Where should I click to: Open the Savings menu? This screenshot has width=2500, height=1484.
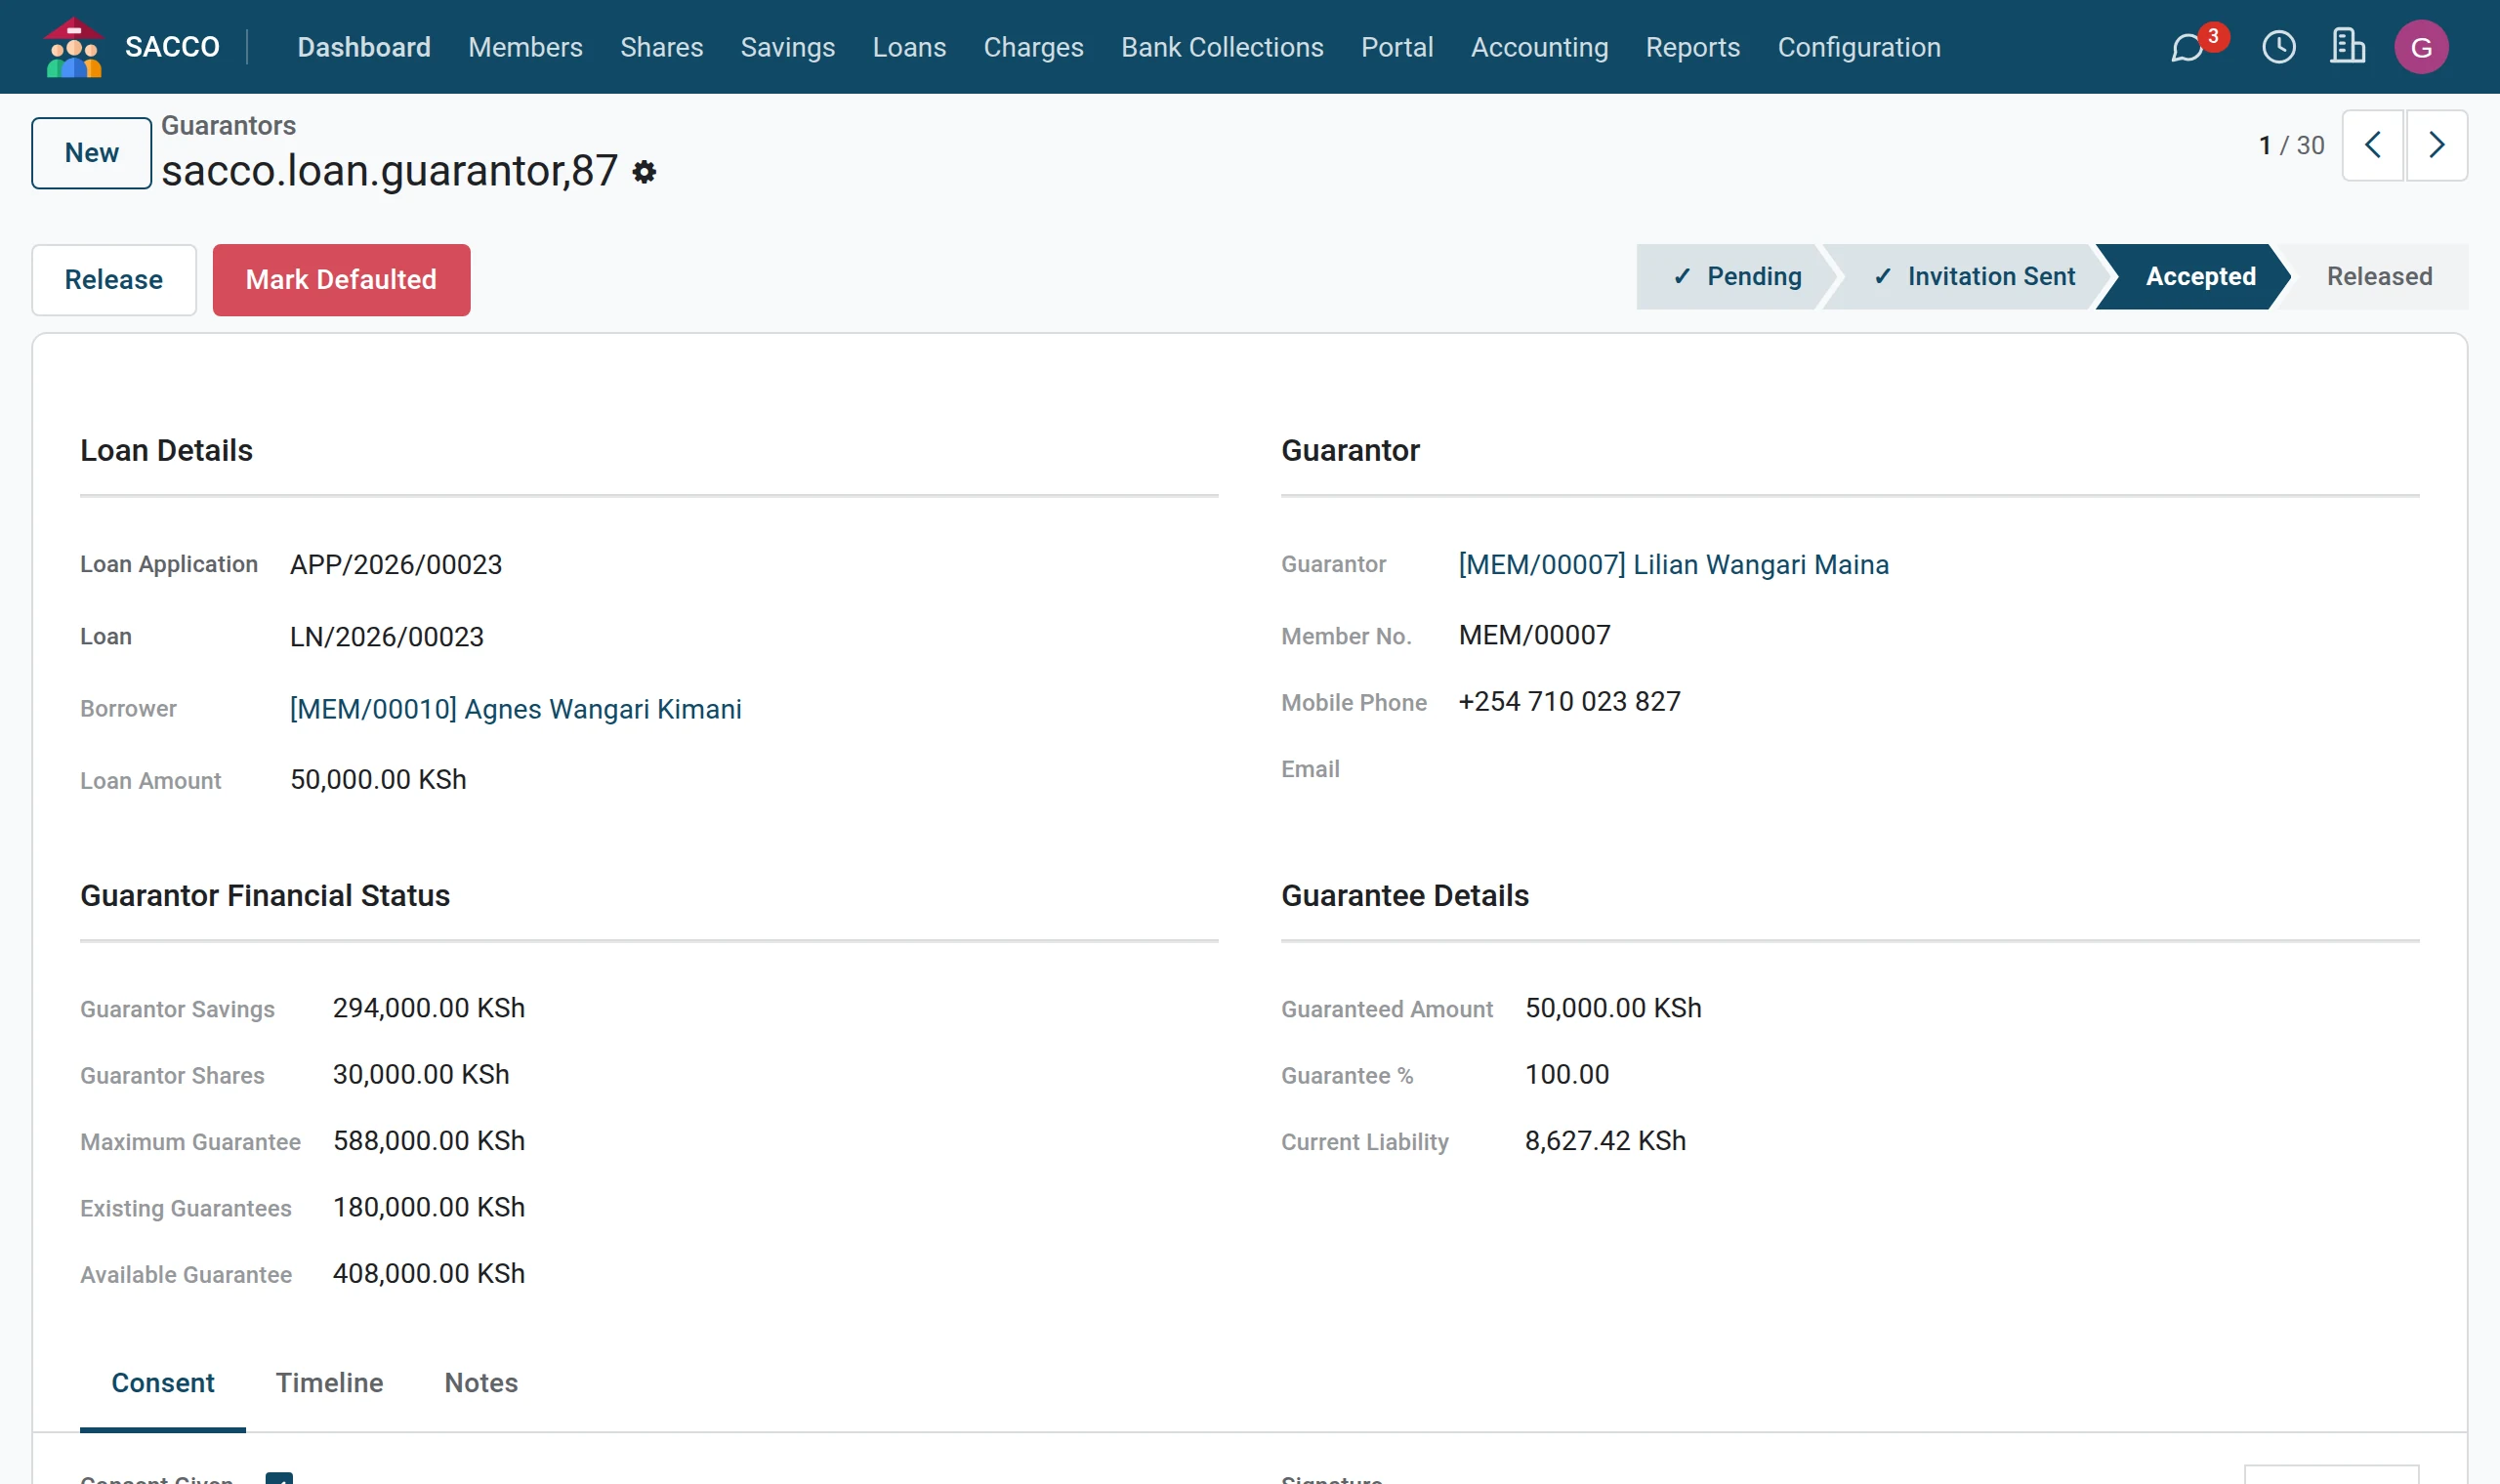pyautogui.click(x=787, y=47)
